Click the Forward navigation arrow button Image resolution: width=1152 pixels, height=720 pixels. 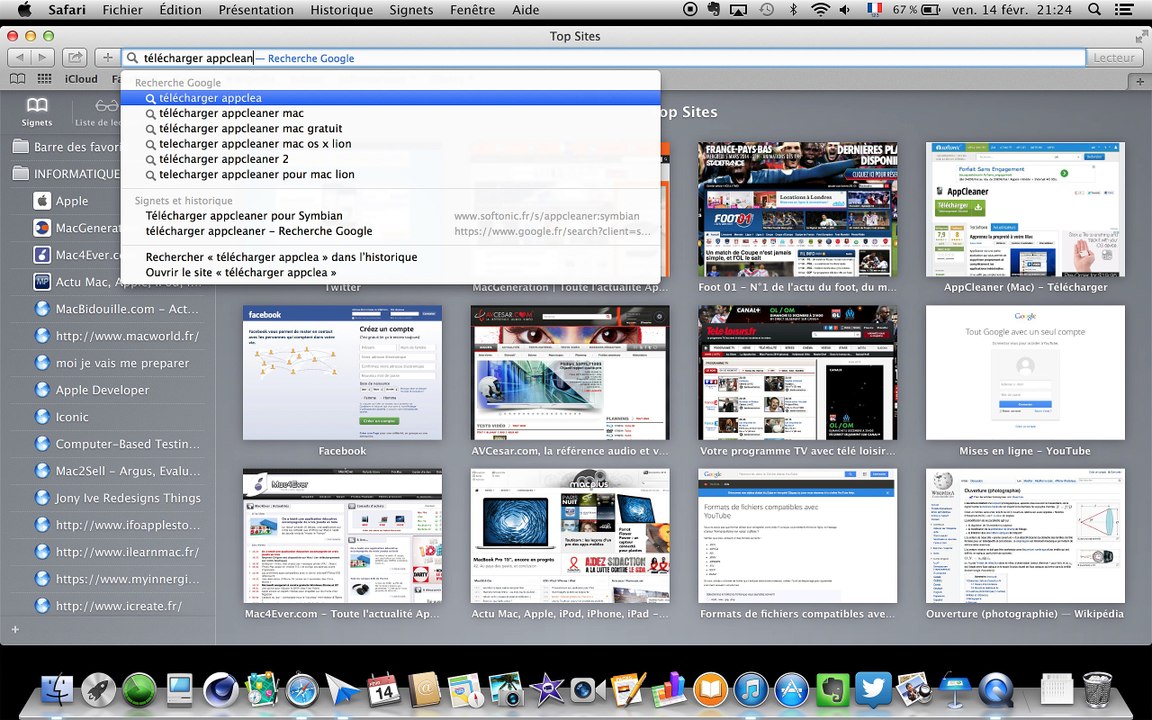(x=43, y=57)
